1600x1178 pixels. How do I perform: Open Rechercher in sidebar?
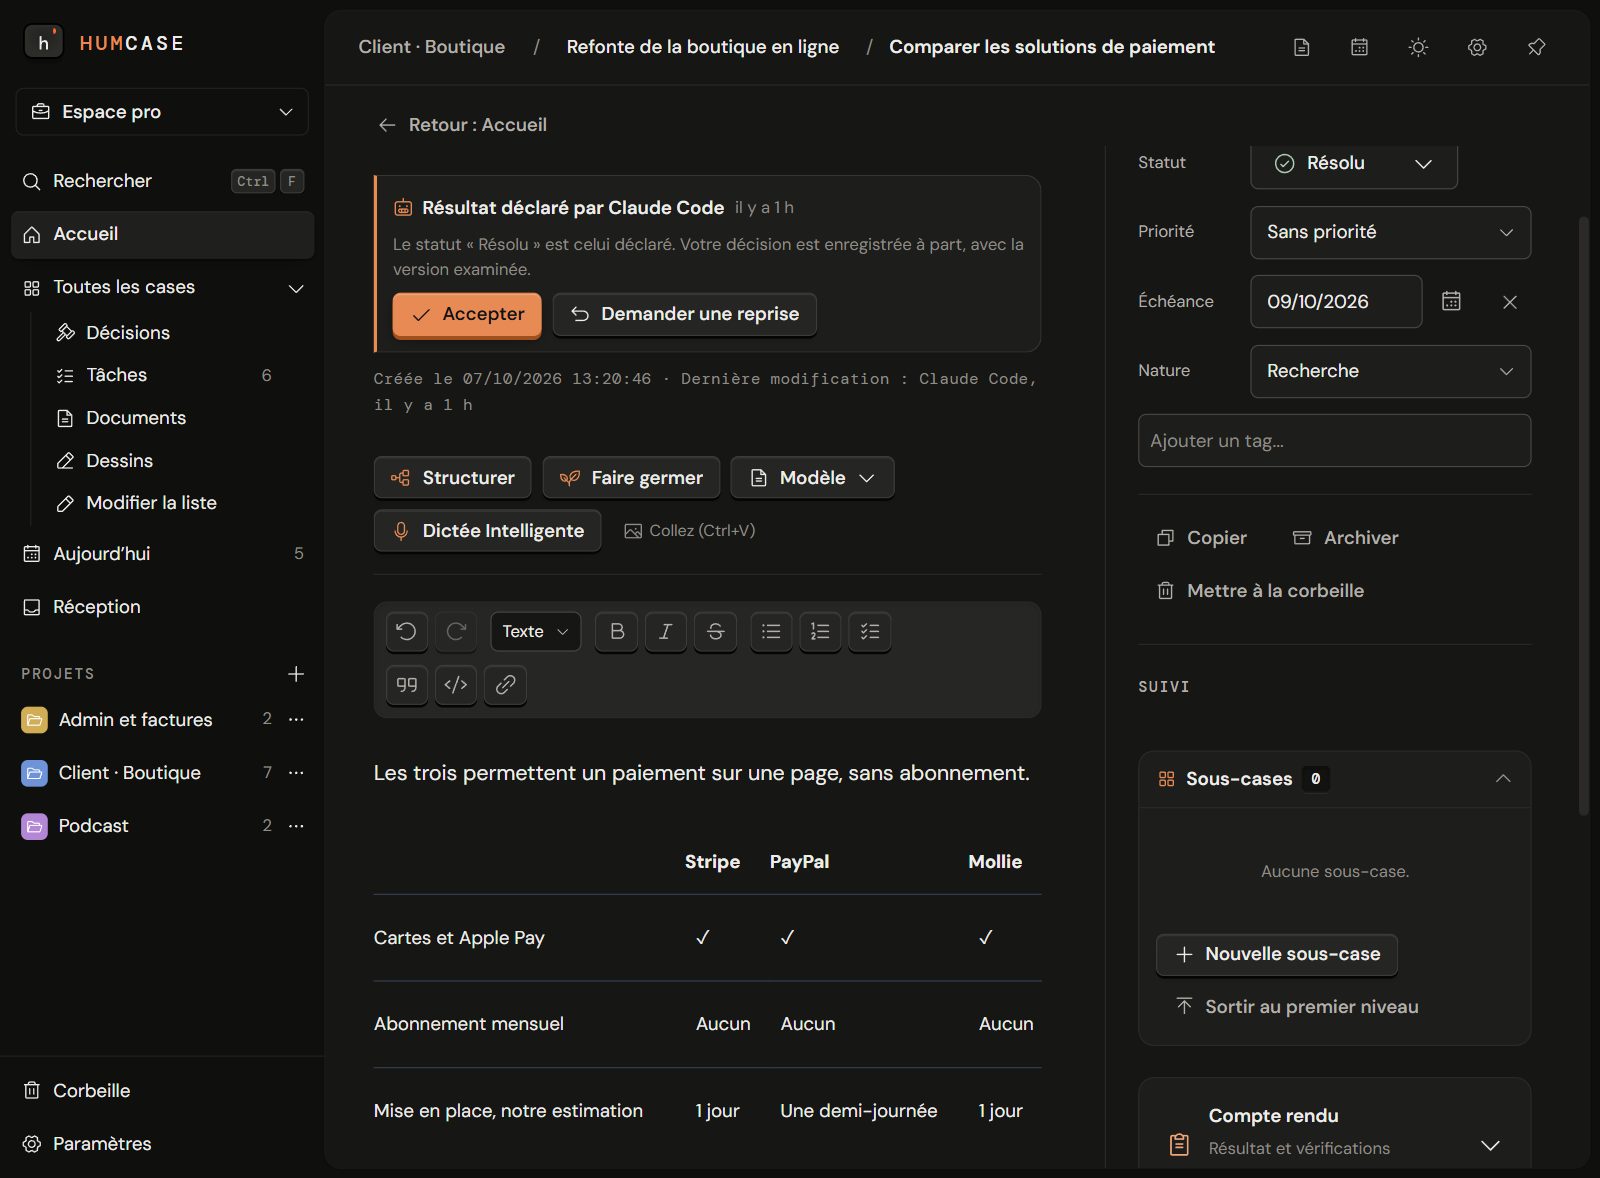162,181
